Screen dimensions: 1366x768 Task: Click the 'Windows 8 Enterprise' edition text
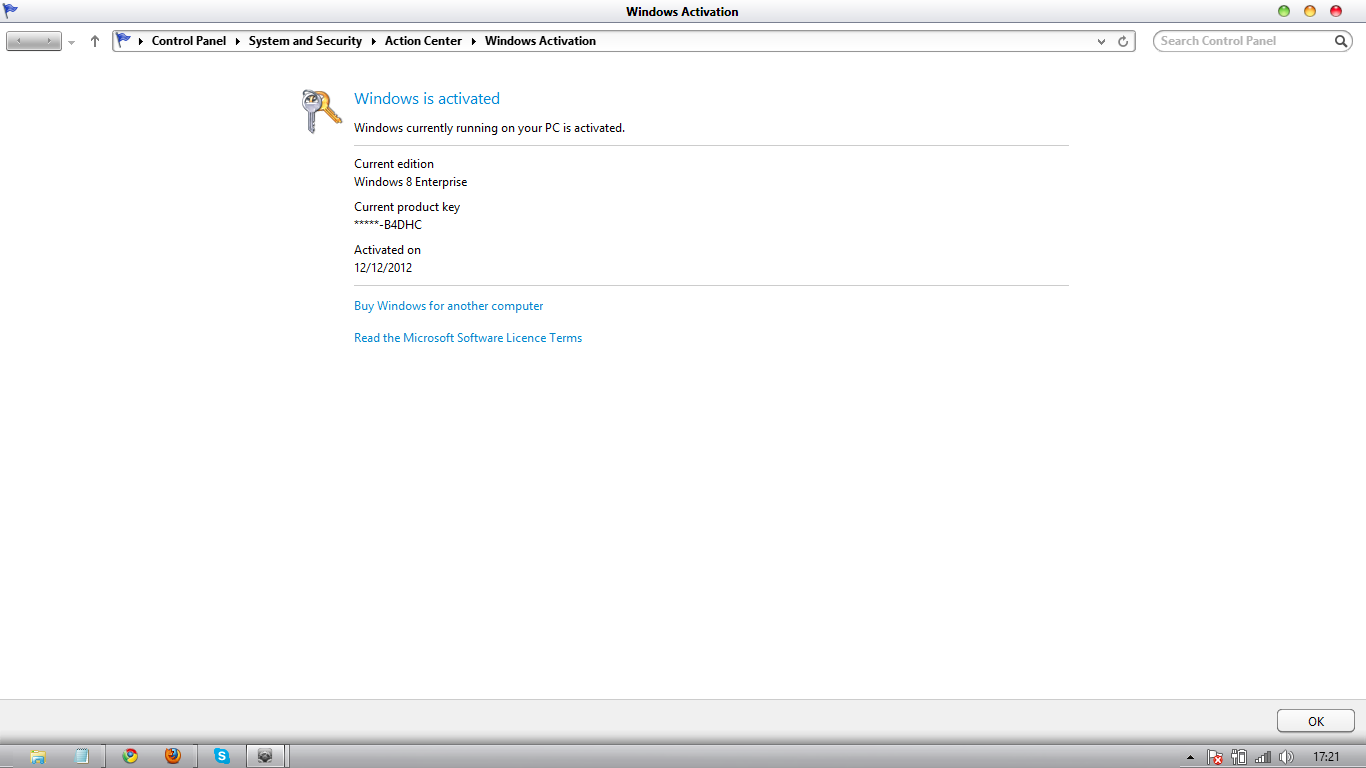coord(411,182)
